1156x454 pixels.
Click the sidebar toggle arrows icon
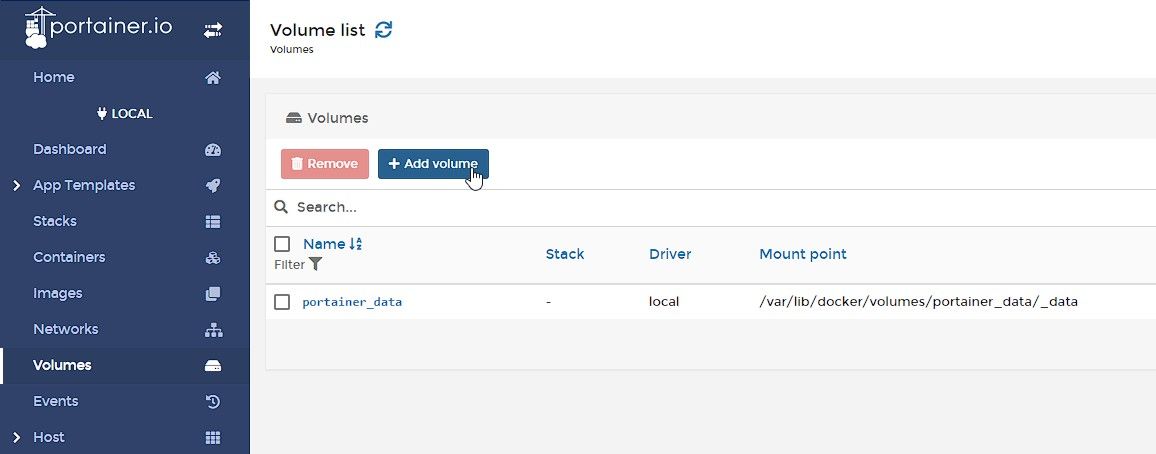213,31
